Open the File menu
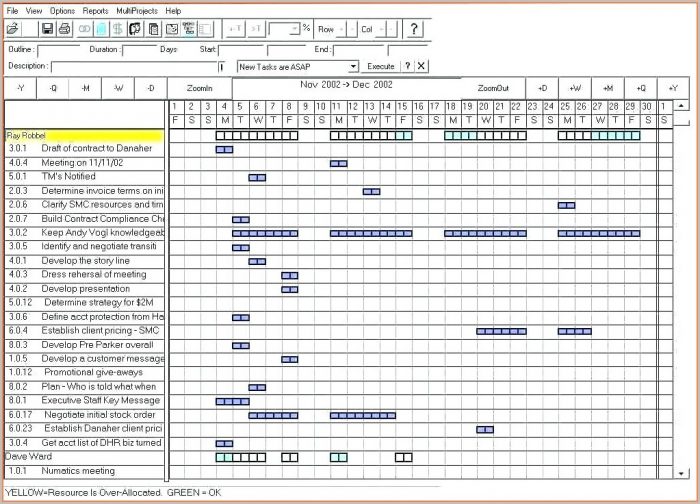The height and width of the screenshot is (504, 700). coord(12,10)
